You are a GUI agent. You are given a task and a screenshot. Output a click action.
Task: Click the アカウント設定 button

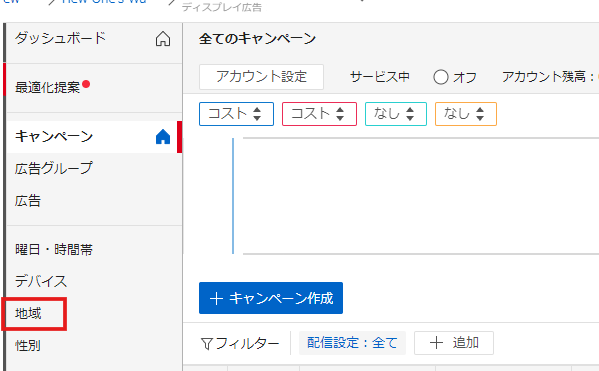pos(261,76)
